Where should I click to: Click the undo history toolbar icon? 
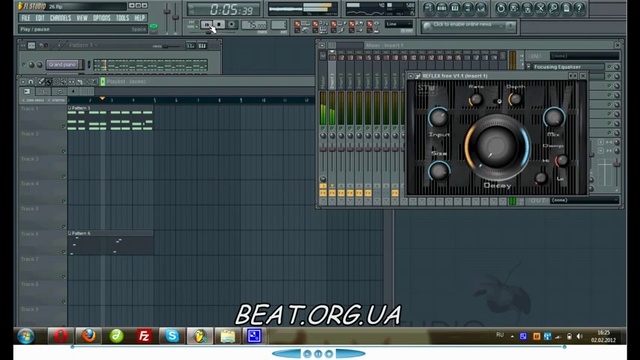[x=501, y=8]
